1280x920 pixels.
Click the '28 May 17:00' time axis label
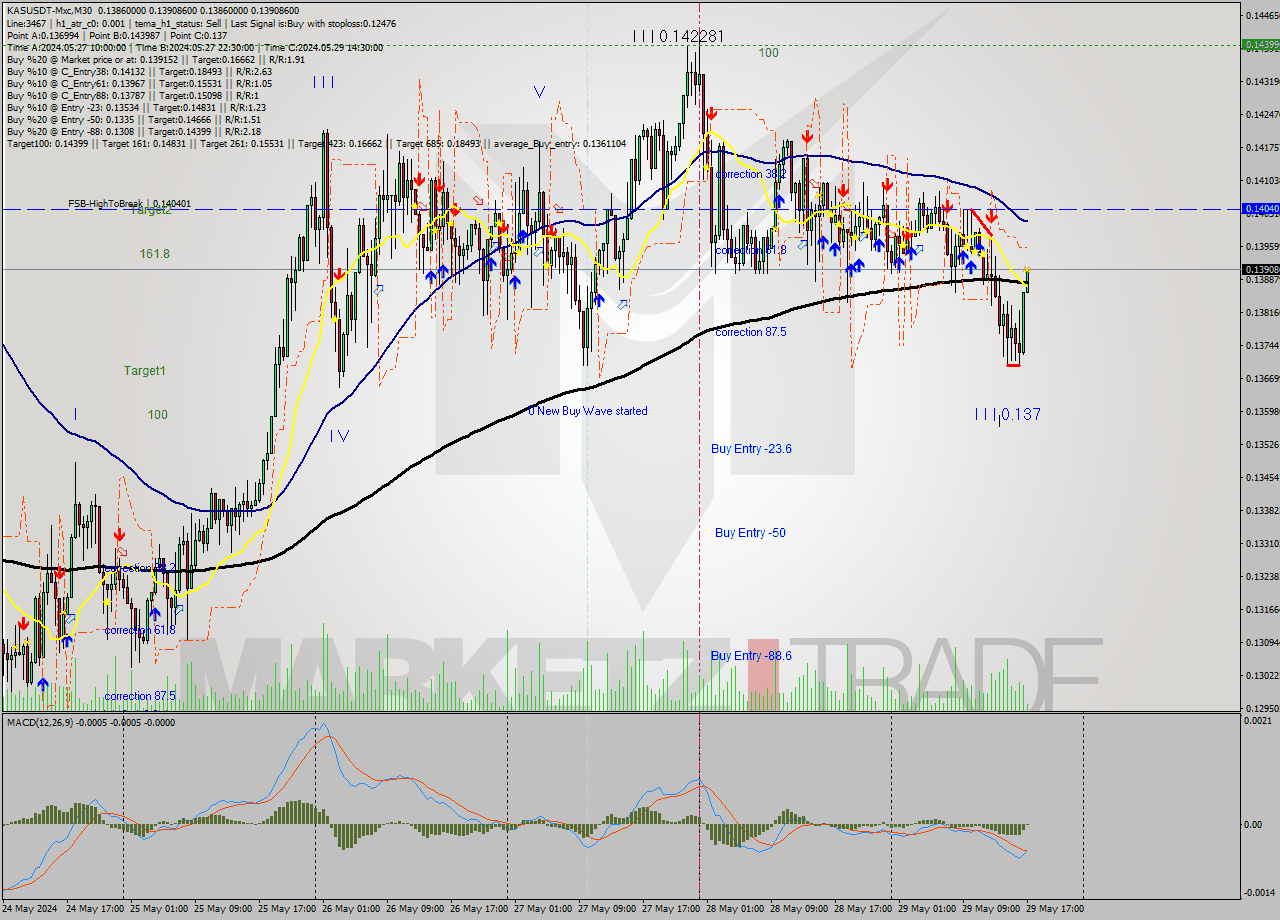862,909
